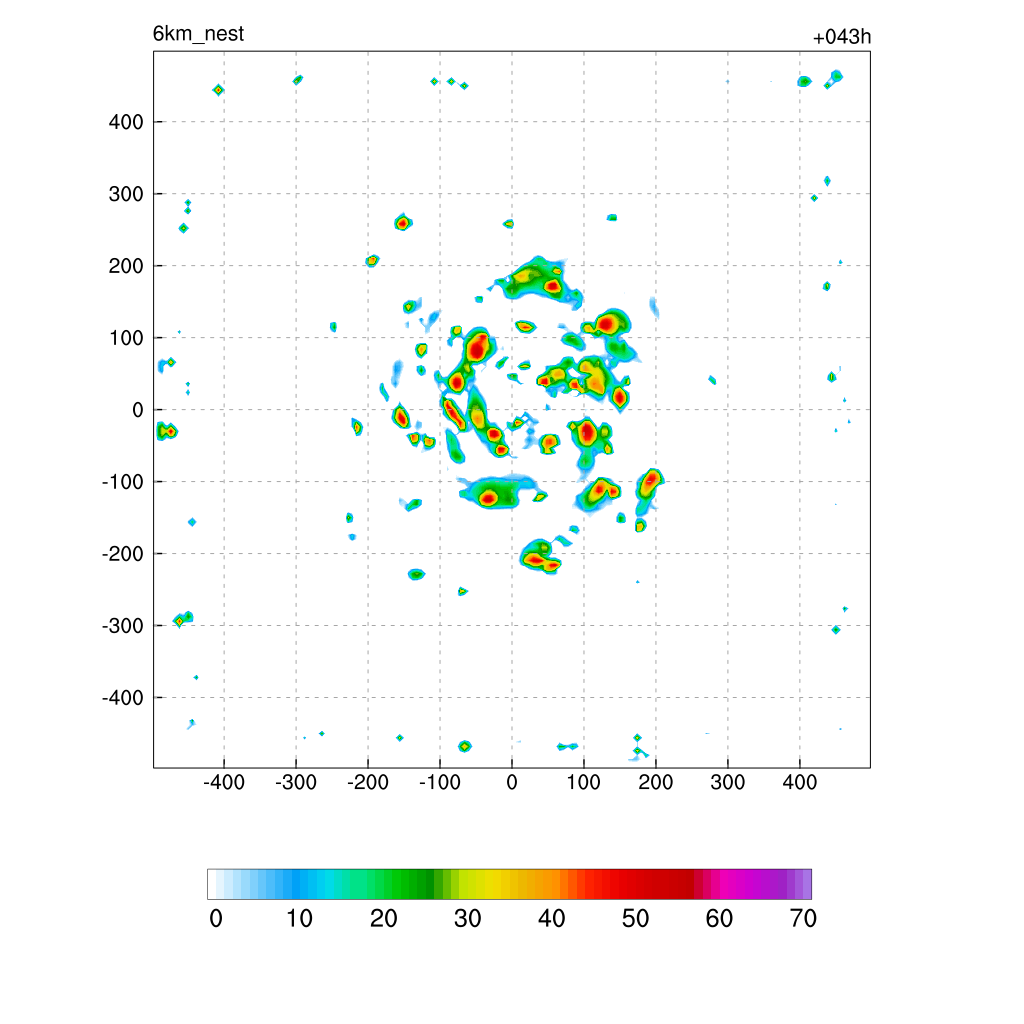Click the colorbar label '40'

click(551, 918)
